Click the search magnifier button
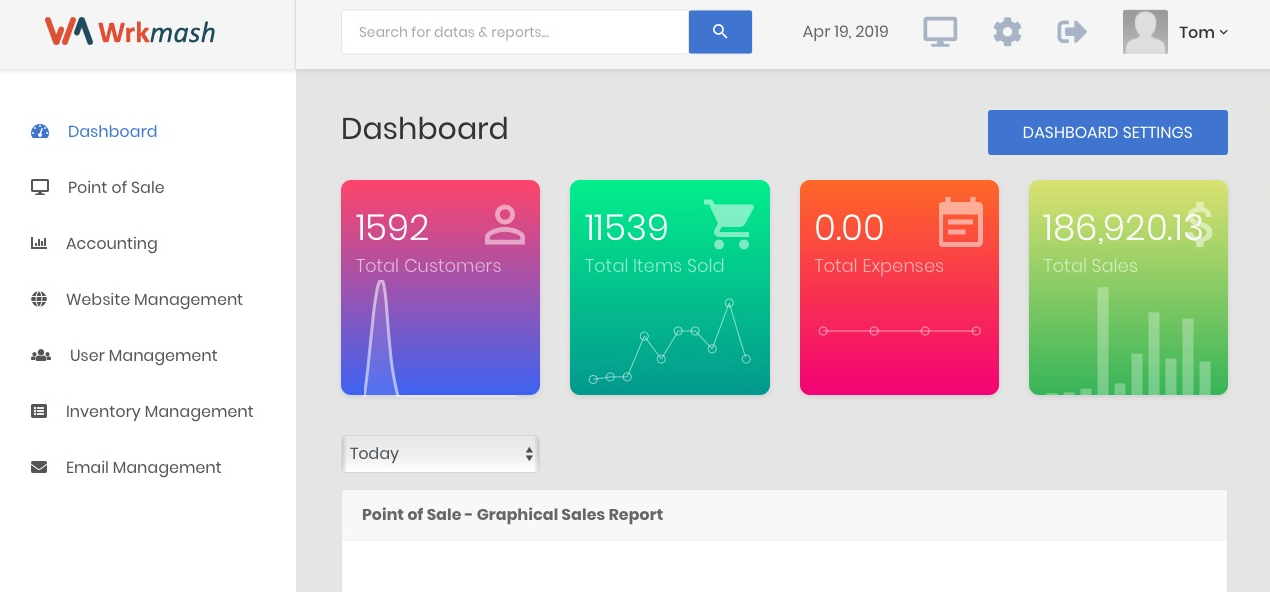 (x=720, y=32)
